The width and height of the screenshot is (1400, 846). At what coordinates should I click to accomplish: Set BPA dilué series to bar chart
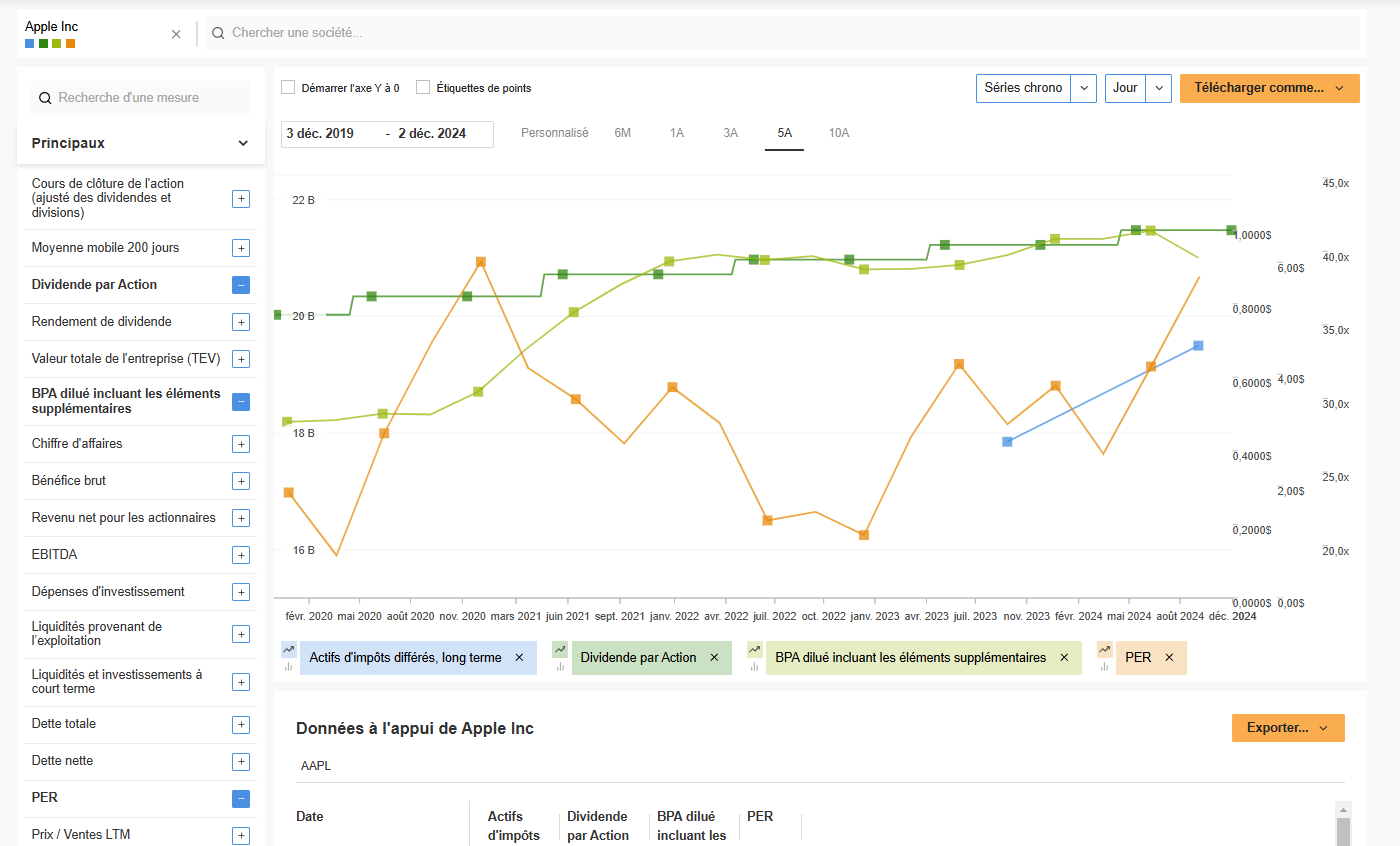point(754,666)
